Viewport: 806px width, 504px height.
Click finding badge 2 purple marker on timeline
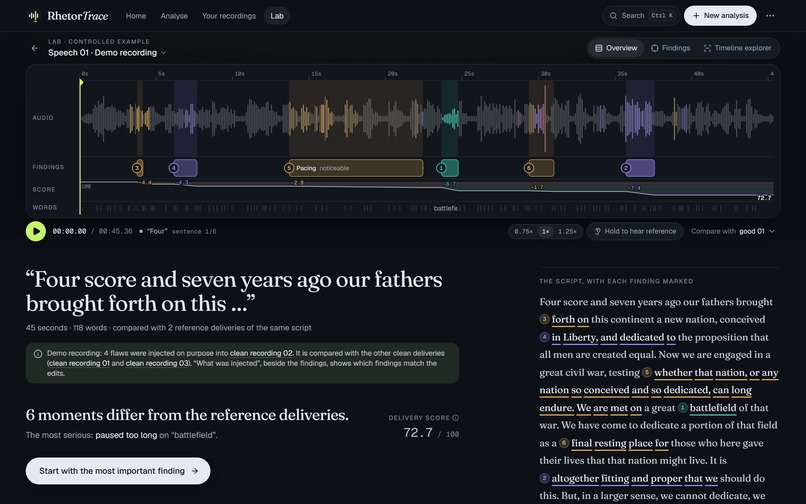[x=626, y=168]
